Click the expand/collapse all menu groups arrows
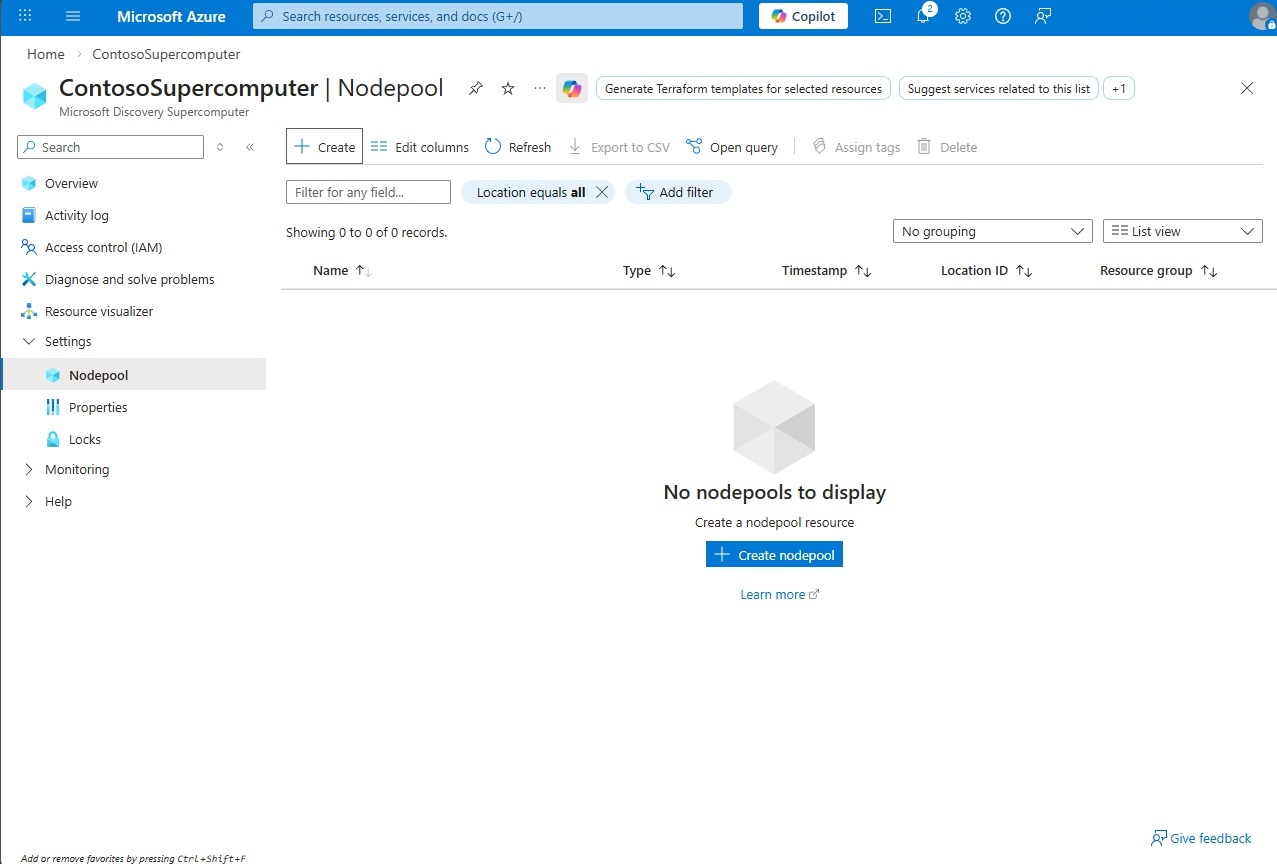Screen dimensions: 1277x864 pos(220,147)
